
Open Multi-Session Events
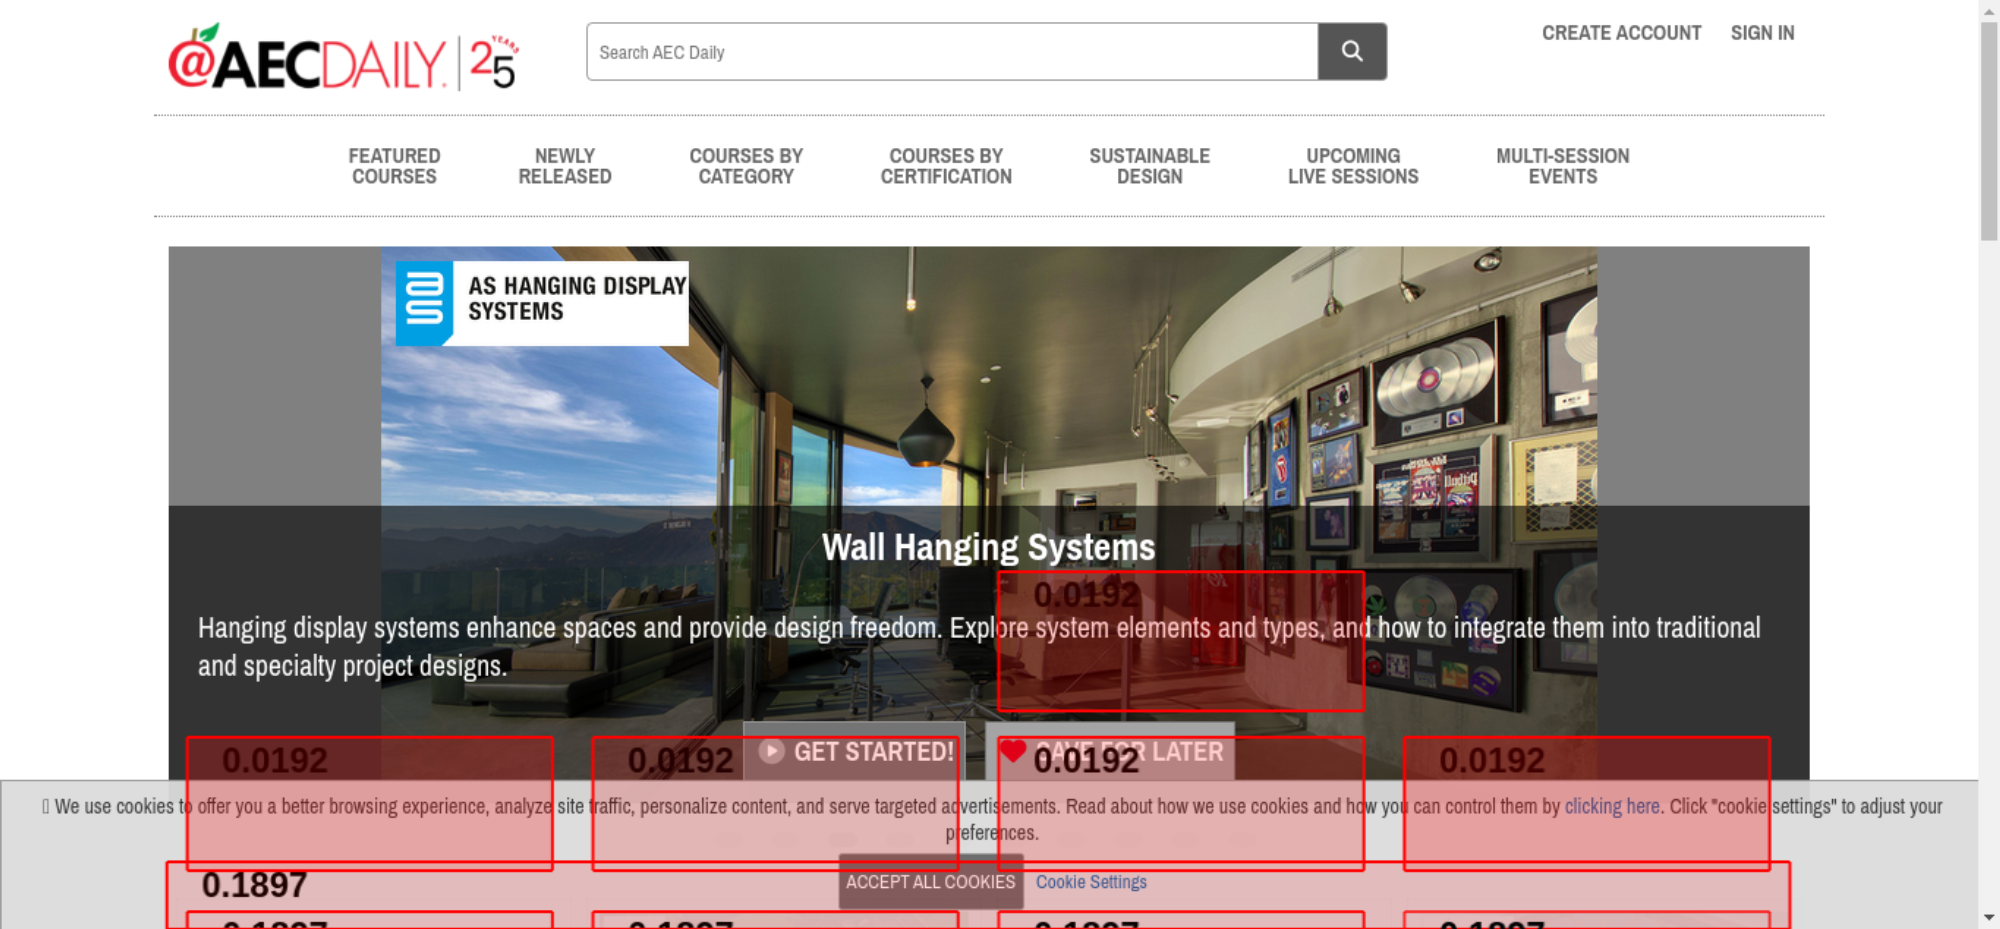point(1562,166)
